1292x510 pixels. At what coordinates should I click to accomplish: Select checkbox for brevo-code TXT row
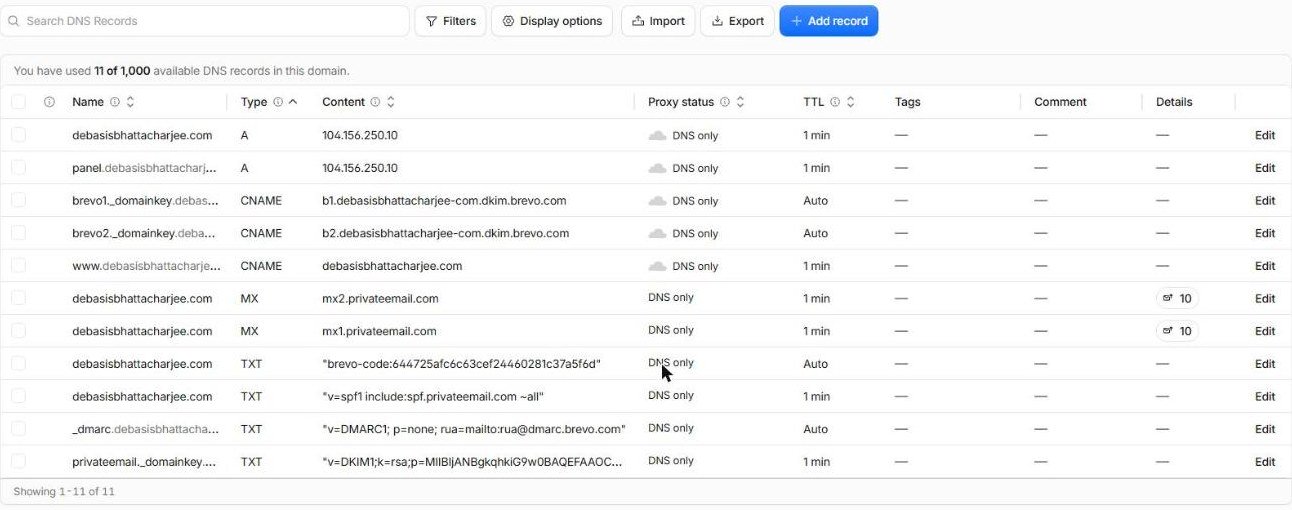(x=19, y=364)
